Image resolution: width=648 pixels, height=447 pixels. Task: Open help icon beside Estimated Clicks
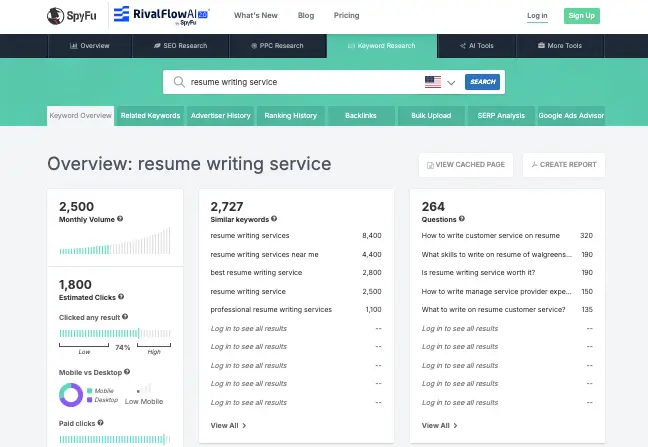coord(121,297)
